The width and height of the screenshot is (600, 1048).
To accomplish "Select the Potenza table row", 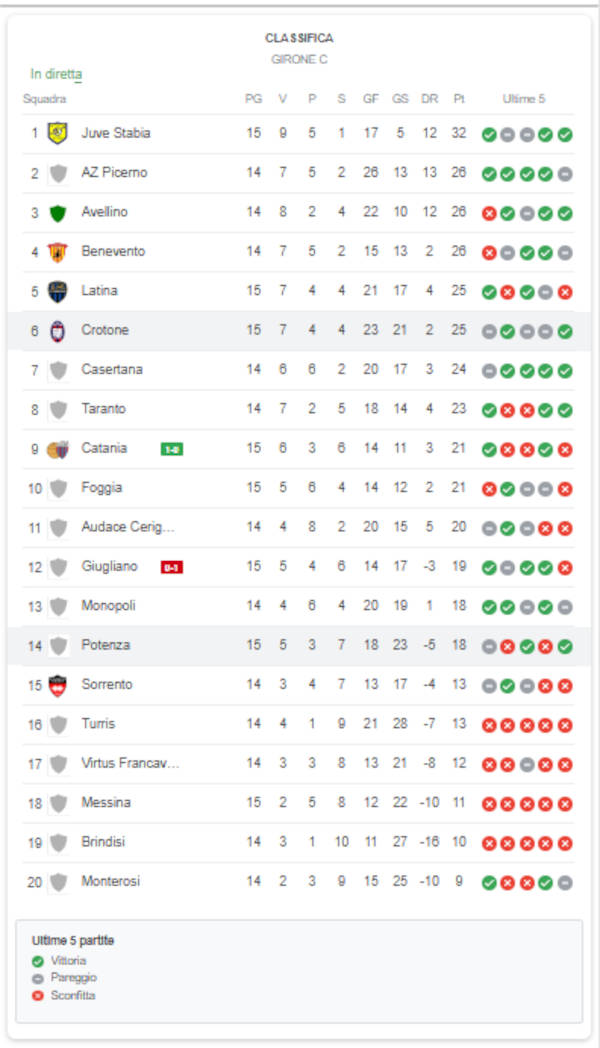I will coord(300,646).
